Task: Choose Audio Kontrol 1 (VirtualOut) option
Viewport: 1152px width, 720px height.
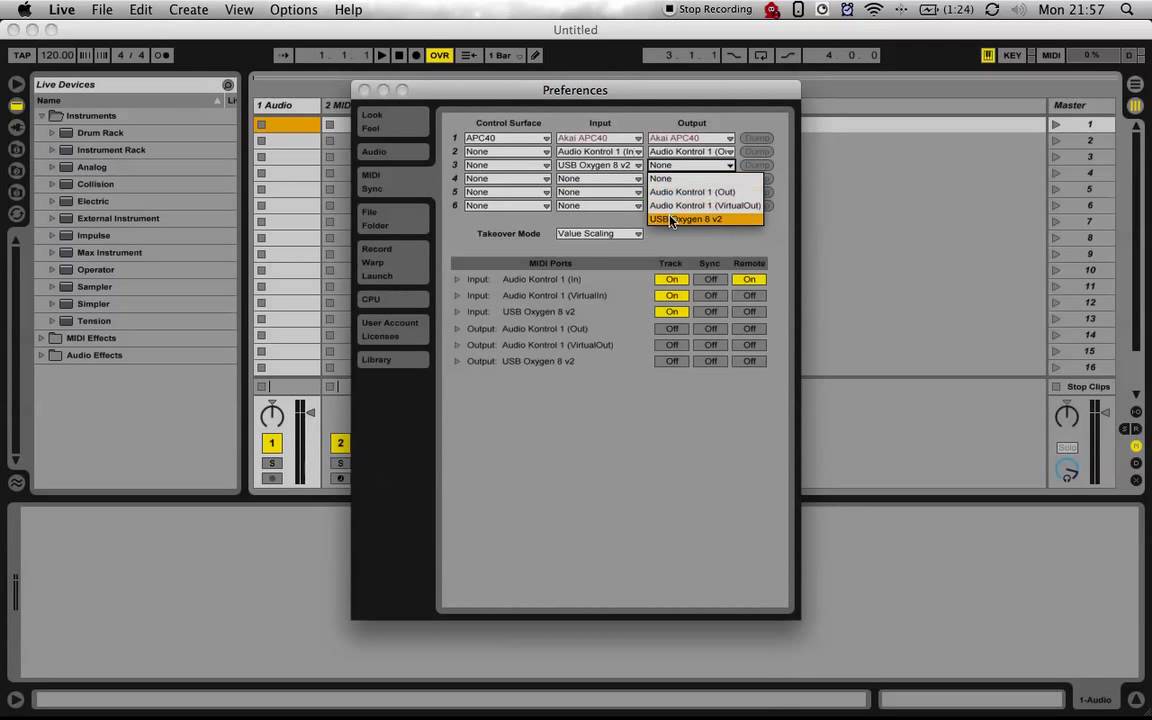Action: click(x=705, y=206)
